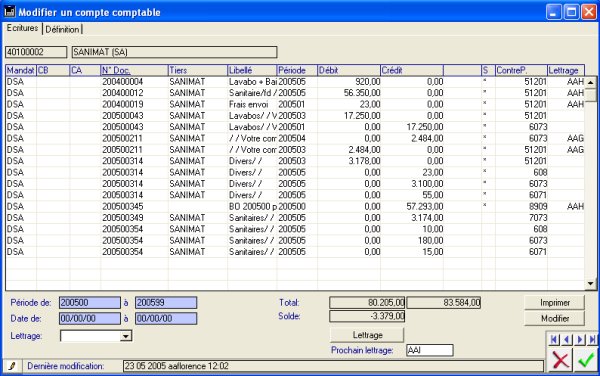Screen dimensions: 600x376
Task: Click the Période de field 200500
Action: coord(90,303)
